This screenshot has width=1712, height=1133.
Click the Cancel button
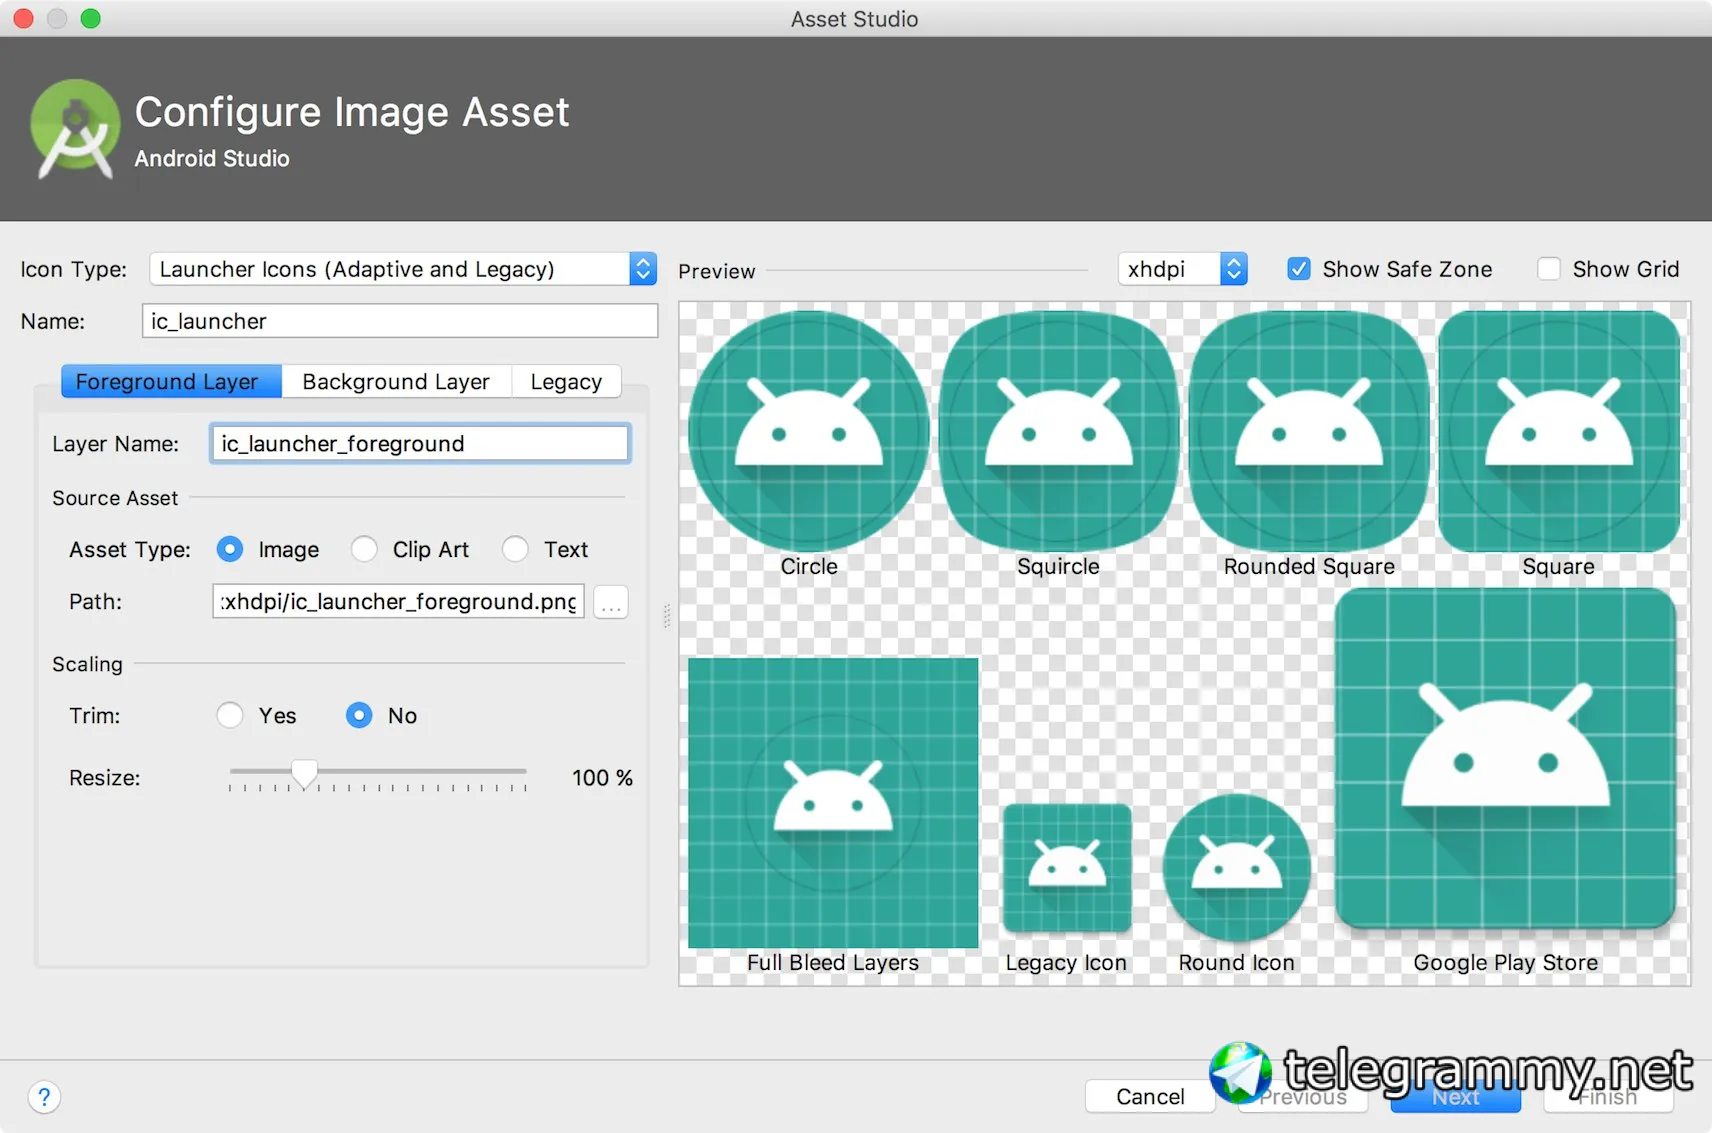tap(1150, 1097)
